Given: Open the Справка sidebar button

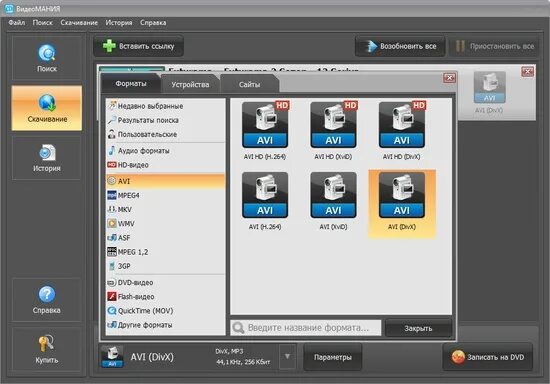Looking at the screenshot, I should coord(47,300).
